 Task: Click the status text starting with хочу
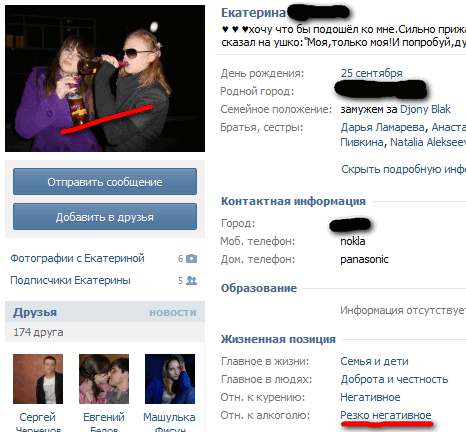pos(344,36)
